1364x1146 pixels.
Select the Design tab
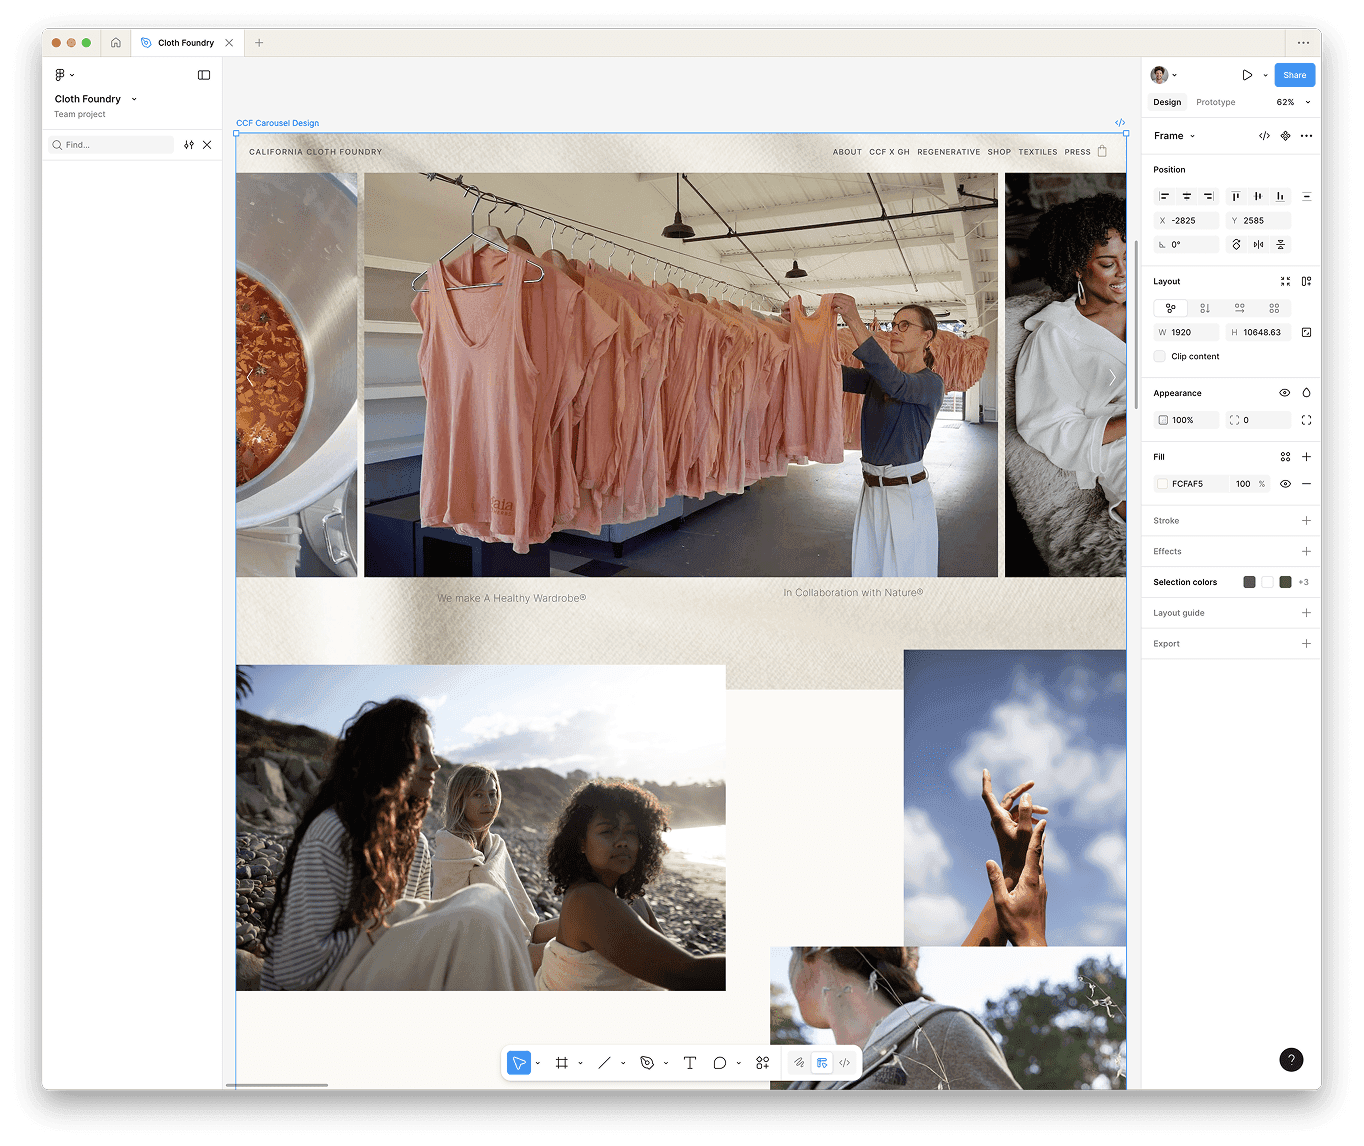coord(1167,102)
